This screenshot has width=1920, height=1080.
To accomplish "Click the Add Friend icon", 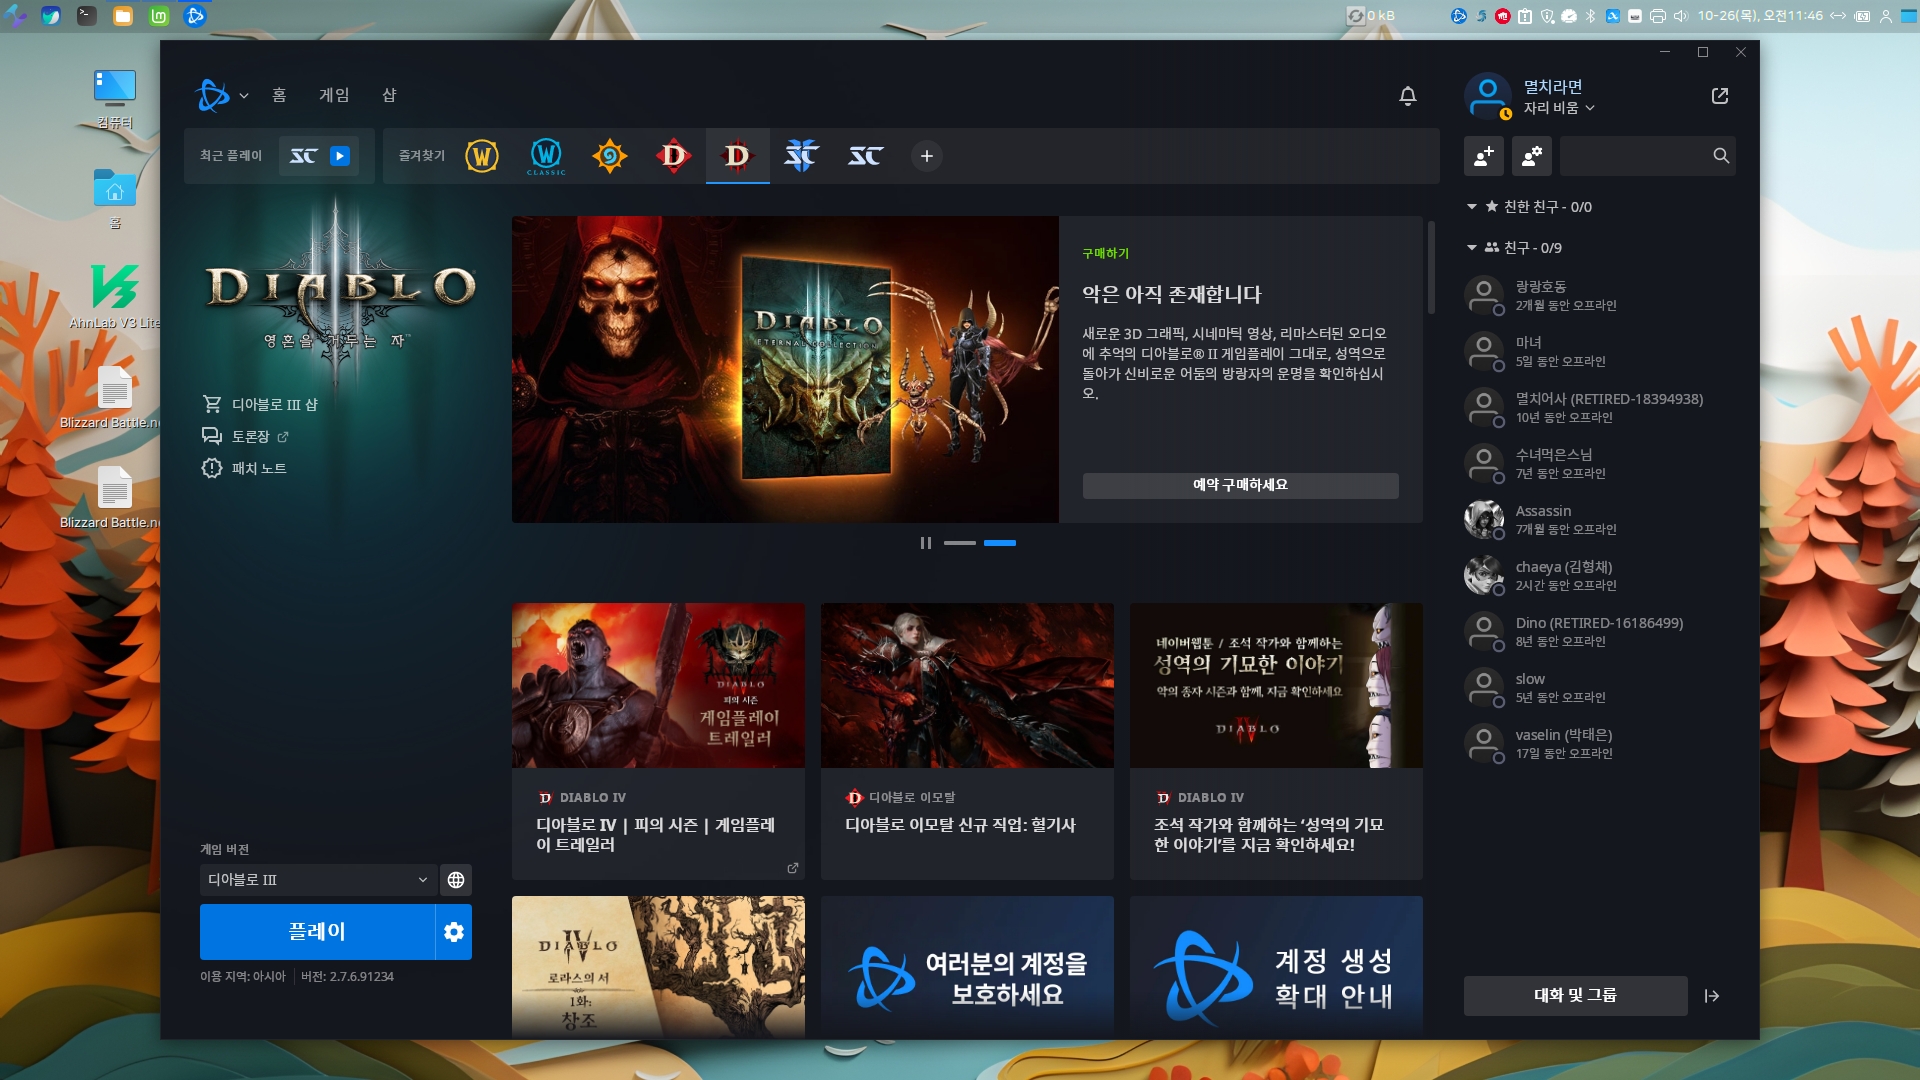I will click(x=1484, y=156).
